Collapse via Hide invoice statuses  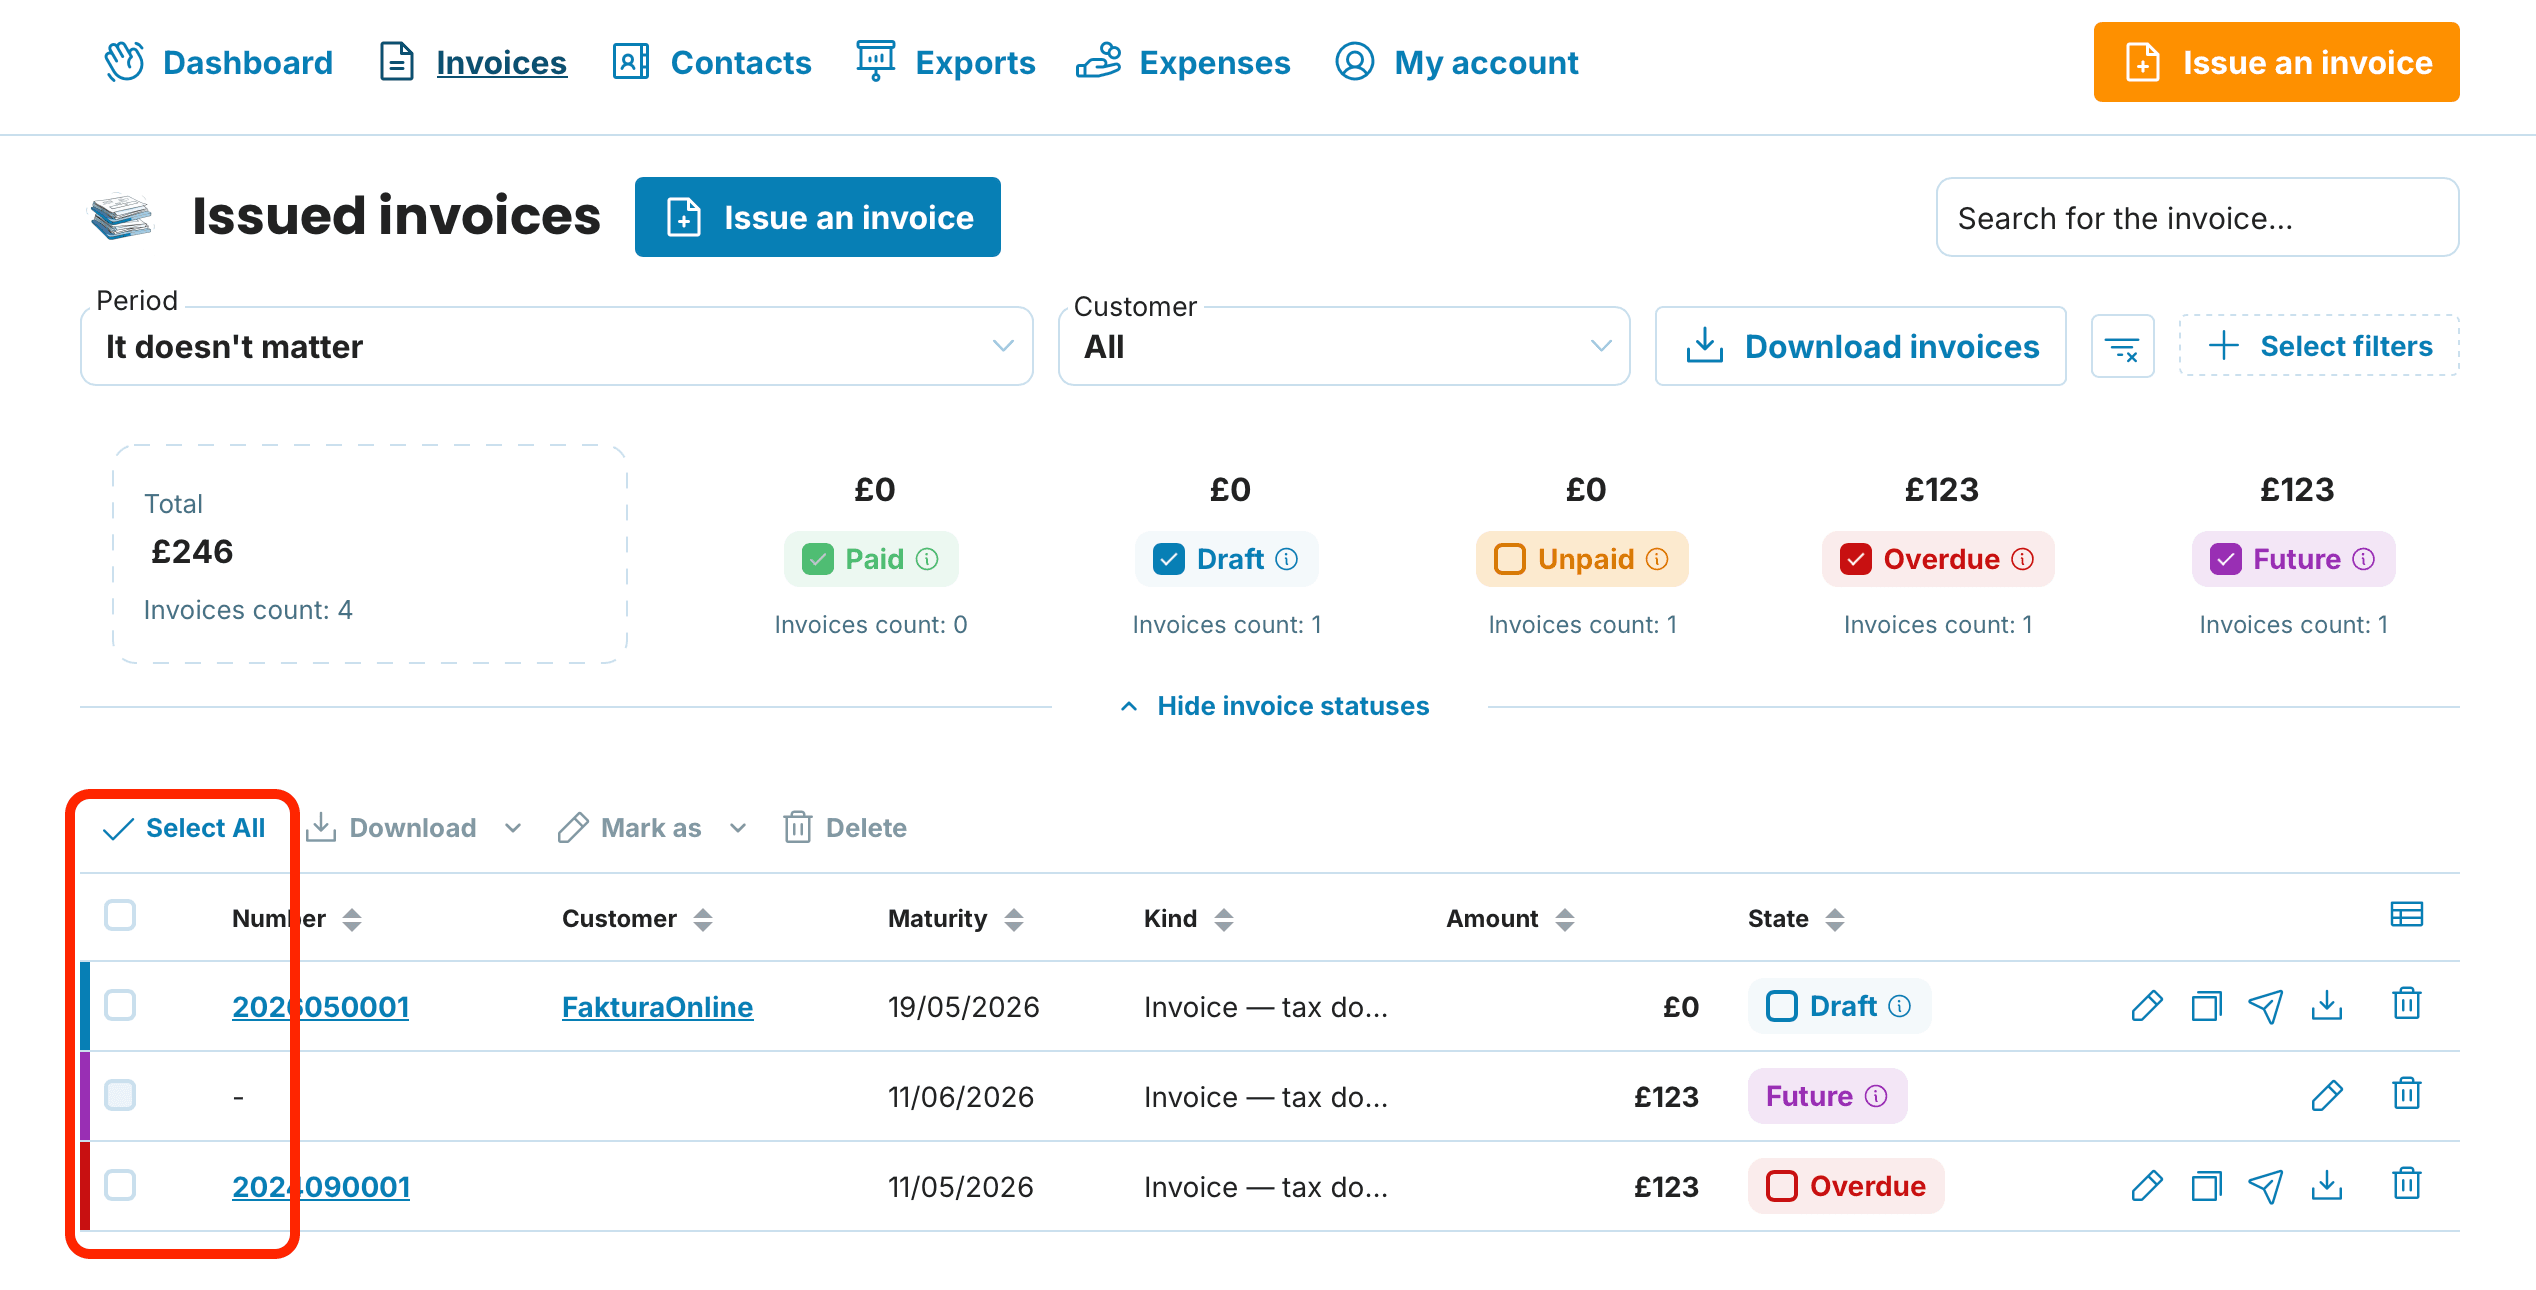[1275, 706]
